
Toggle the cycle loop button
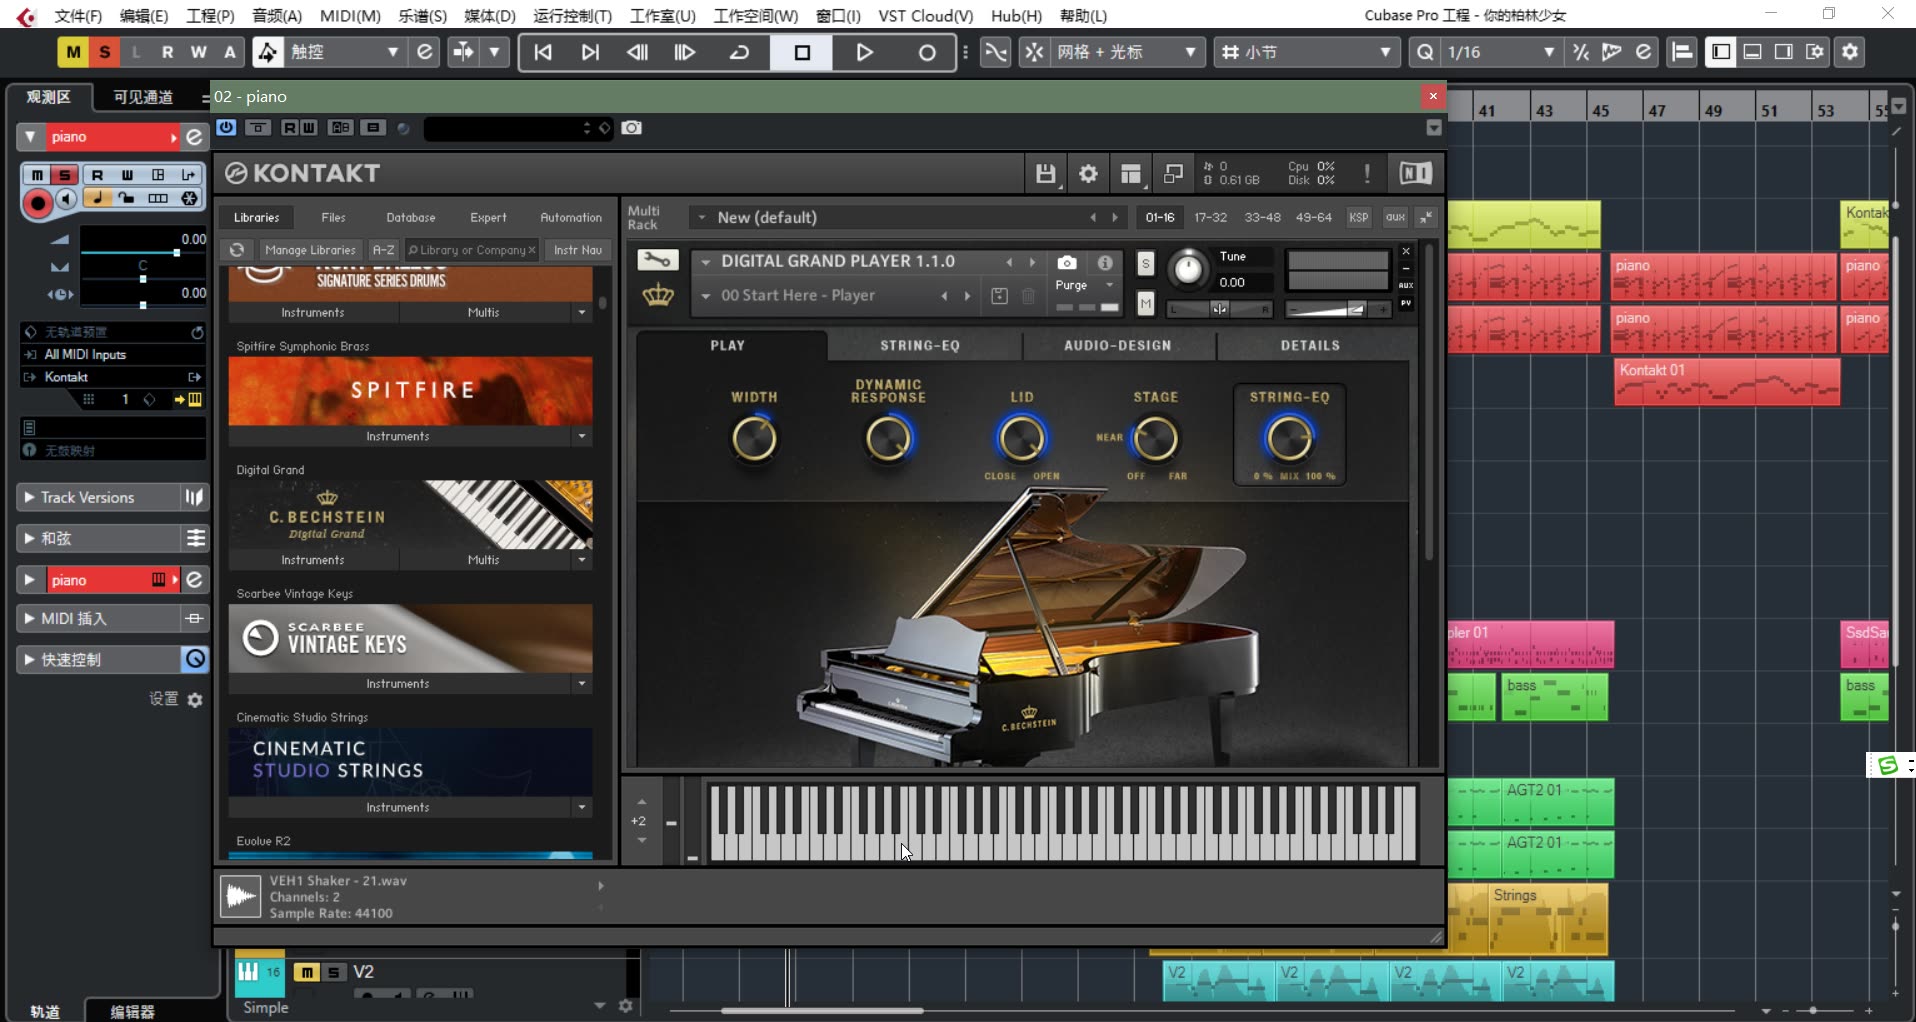(x=740, y=52)
